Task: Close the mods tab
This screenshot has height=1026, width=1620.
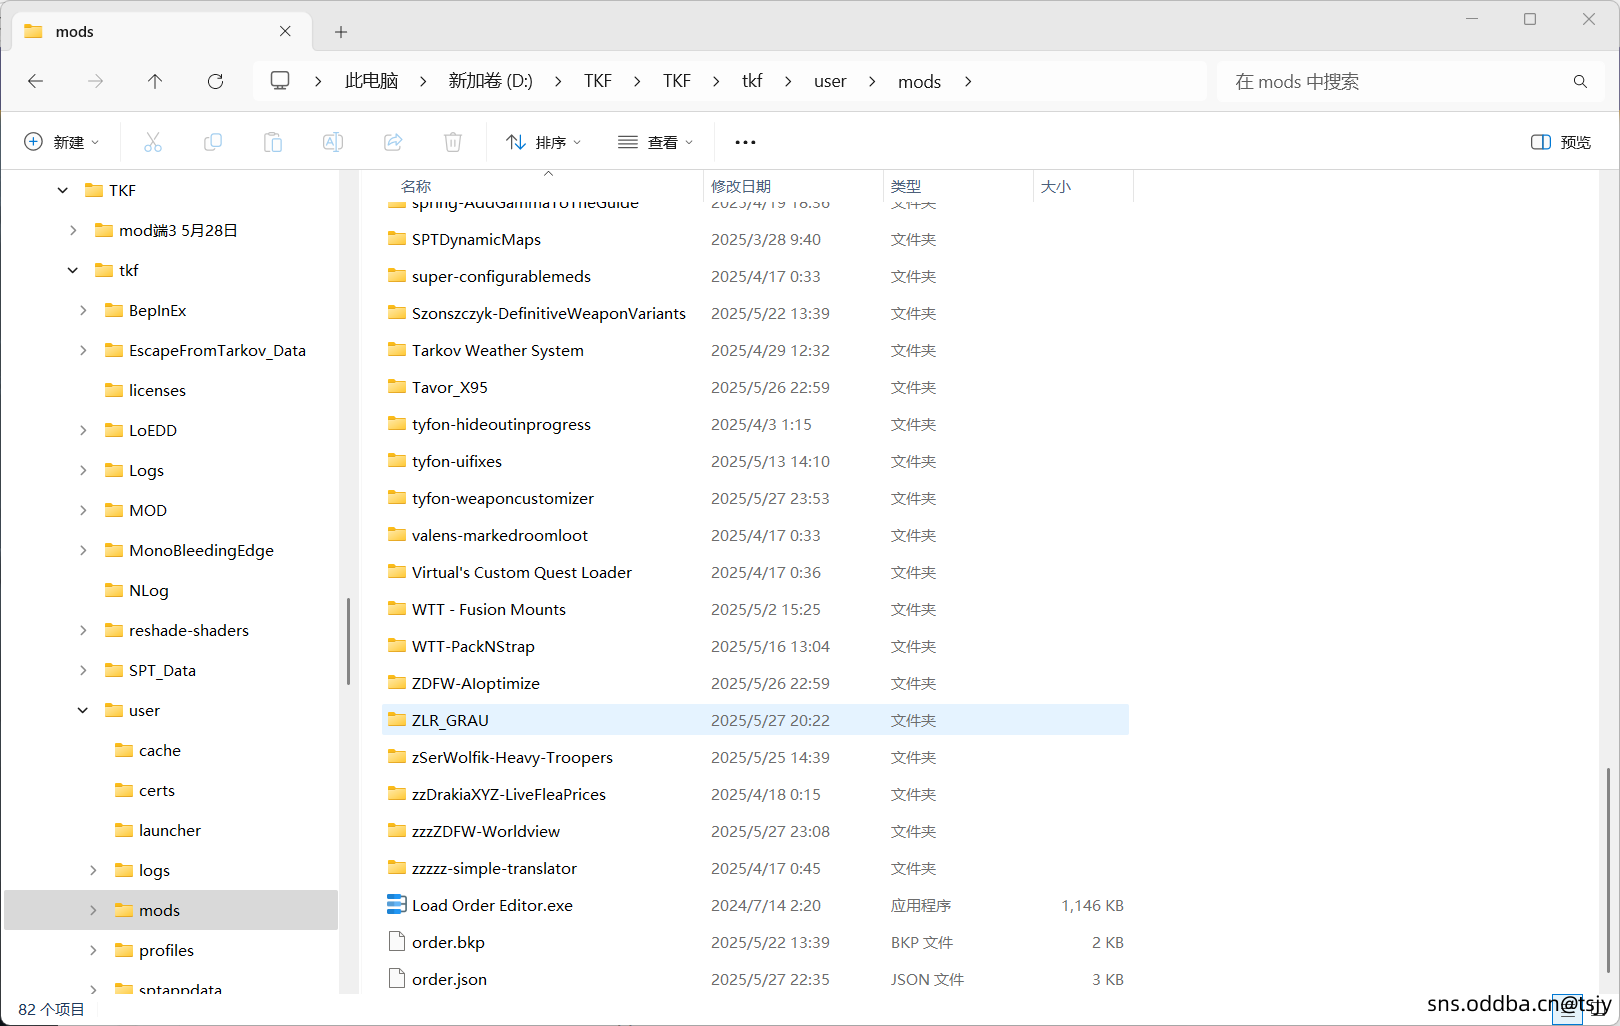Action: coord(285,31)
